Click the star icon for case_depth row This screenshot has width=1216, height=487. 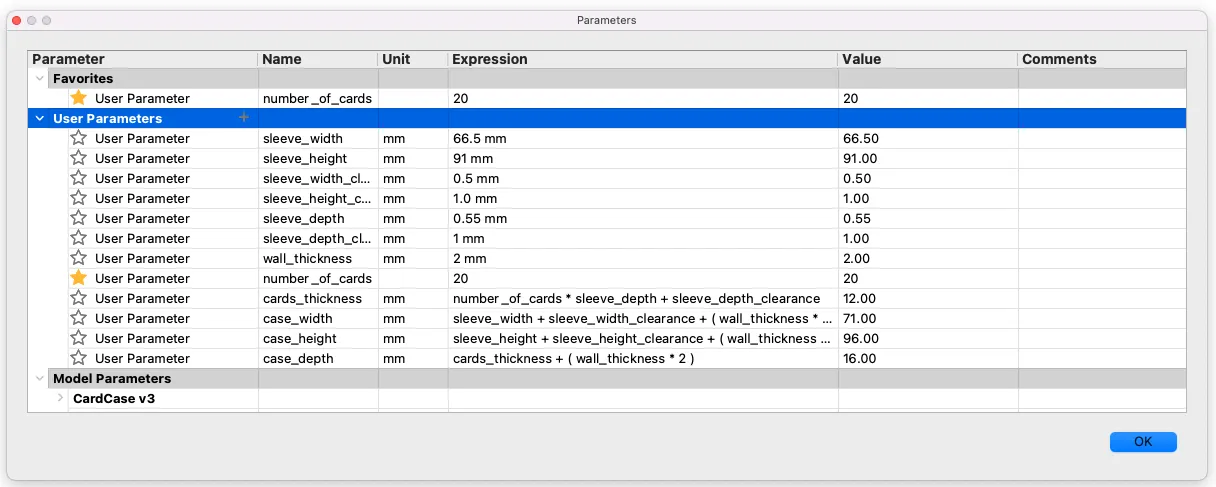[x=79, y=358]
